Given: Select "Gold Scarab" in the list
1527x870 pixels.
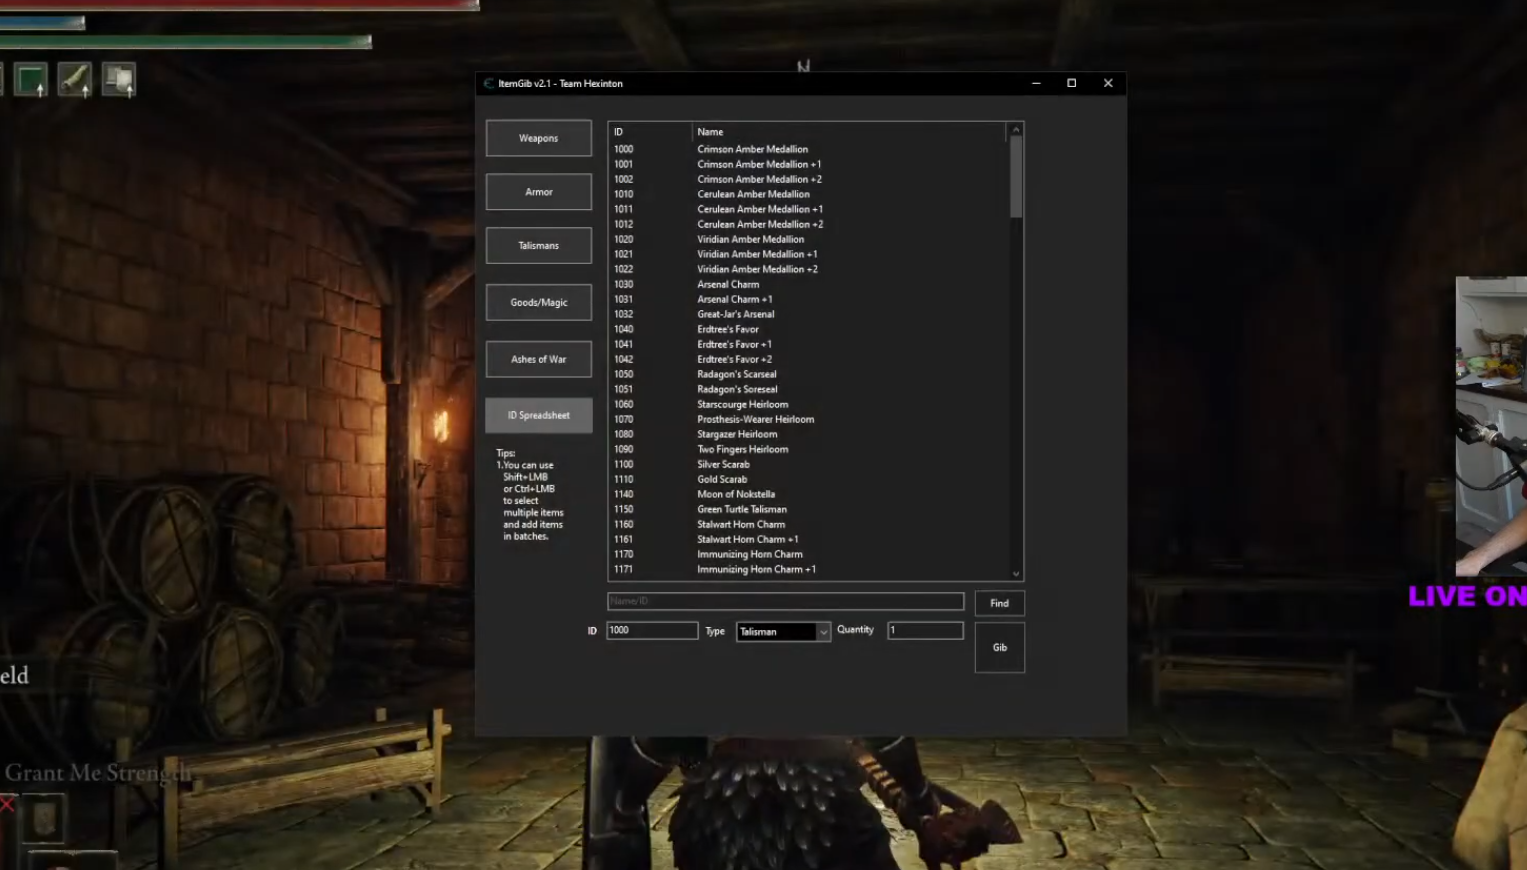Looking at the screenshot, I should 808,479.
